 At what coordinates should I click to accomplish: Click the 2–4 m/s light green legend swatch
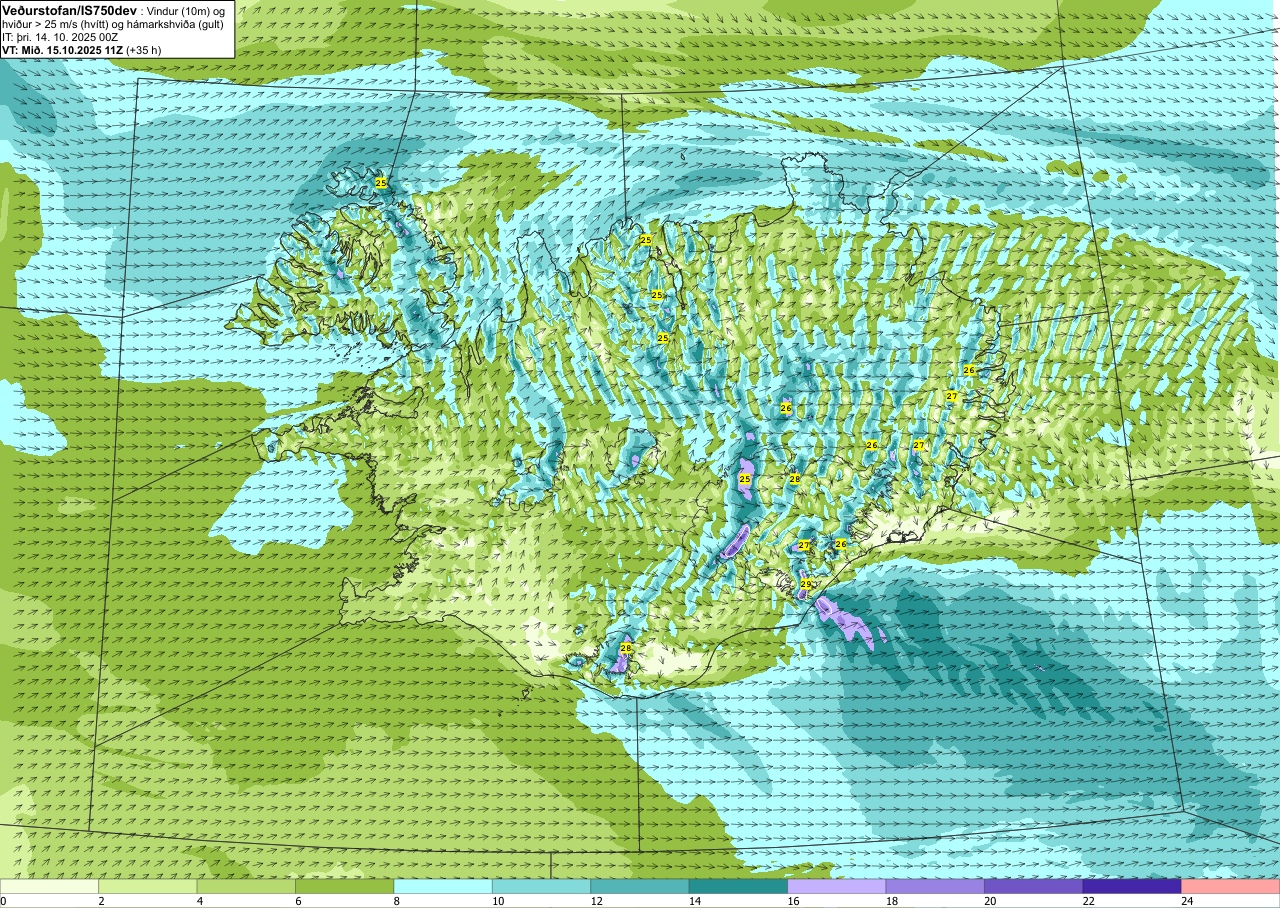(x=148, y=886)
